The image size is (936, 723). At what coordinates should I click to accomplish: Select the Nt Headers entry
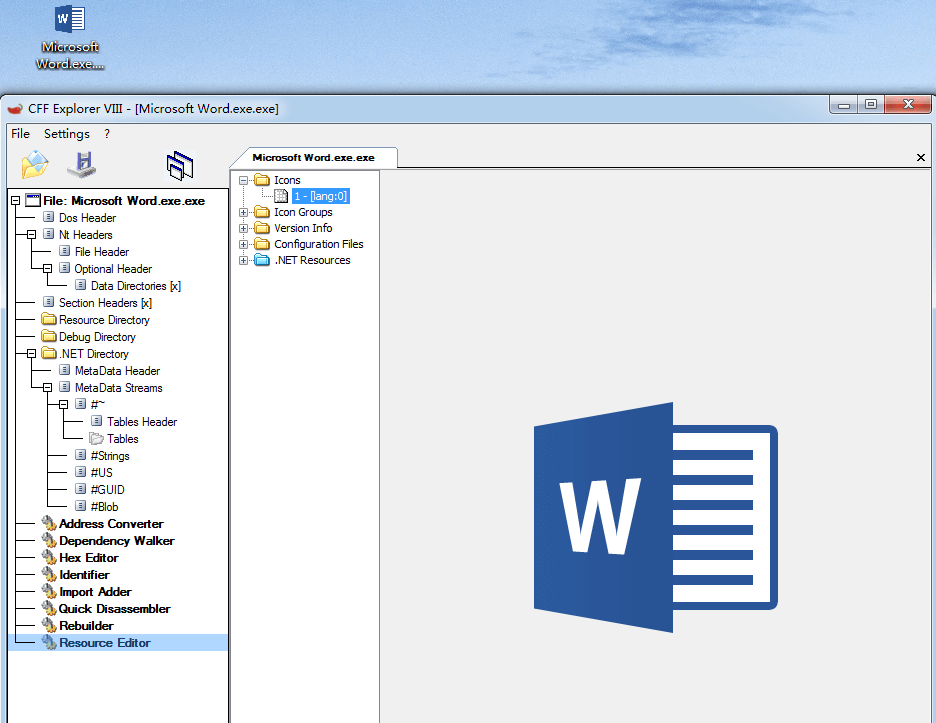tap(85, 235)
